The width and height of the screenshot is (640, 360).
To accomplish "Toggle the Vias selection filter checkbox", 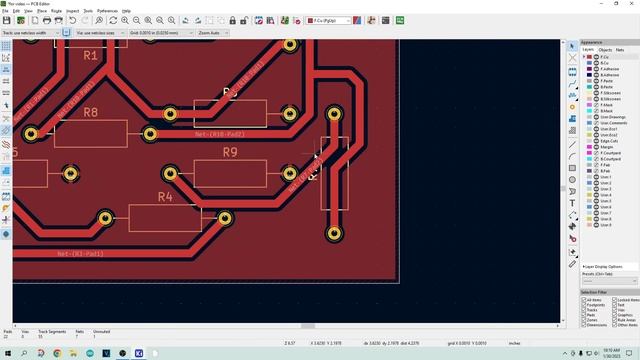I will coord(614,310).
